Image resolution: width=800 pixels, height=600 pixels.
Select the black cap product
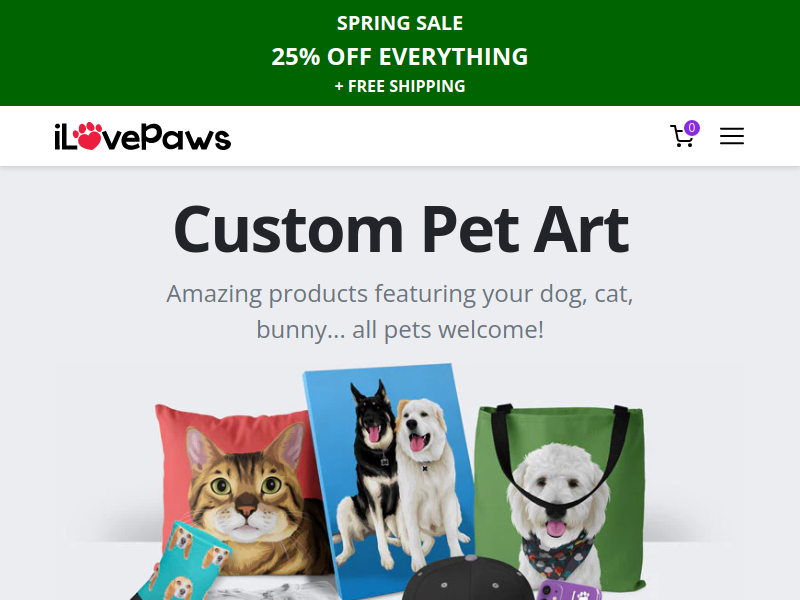[x=467, y=579]
